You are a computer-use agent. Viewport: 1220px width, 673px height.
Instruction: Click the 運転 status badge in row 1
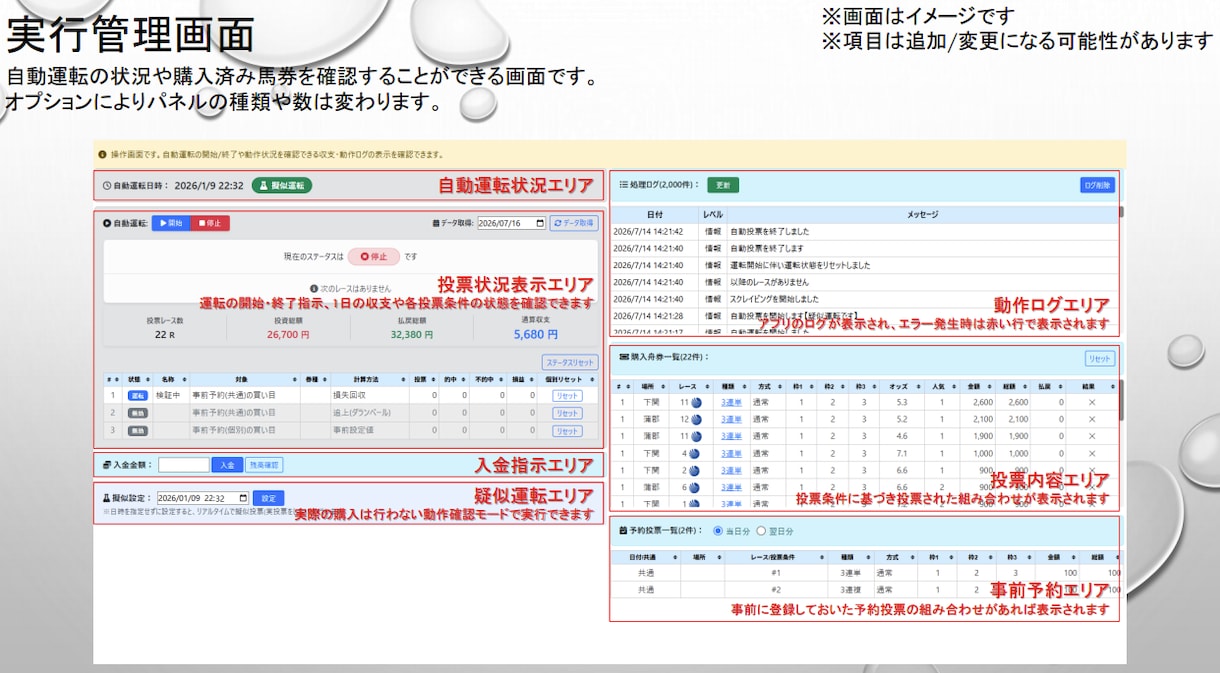137,396
